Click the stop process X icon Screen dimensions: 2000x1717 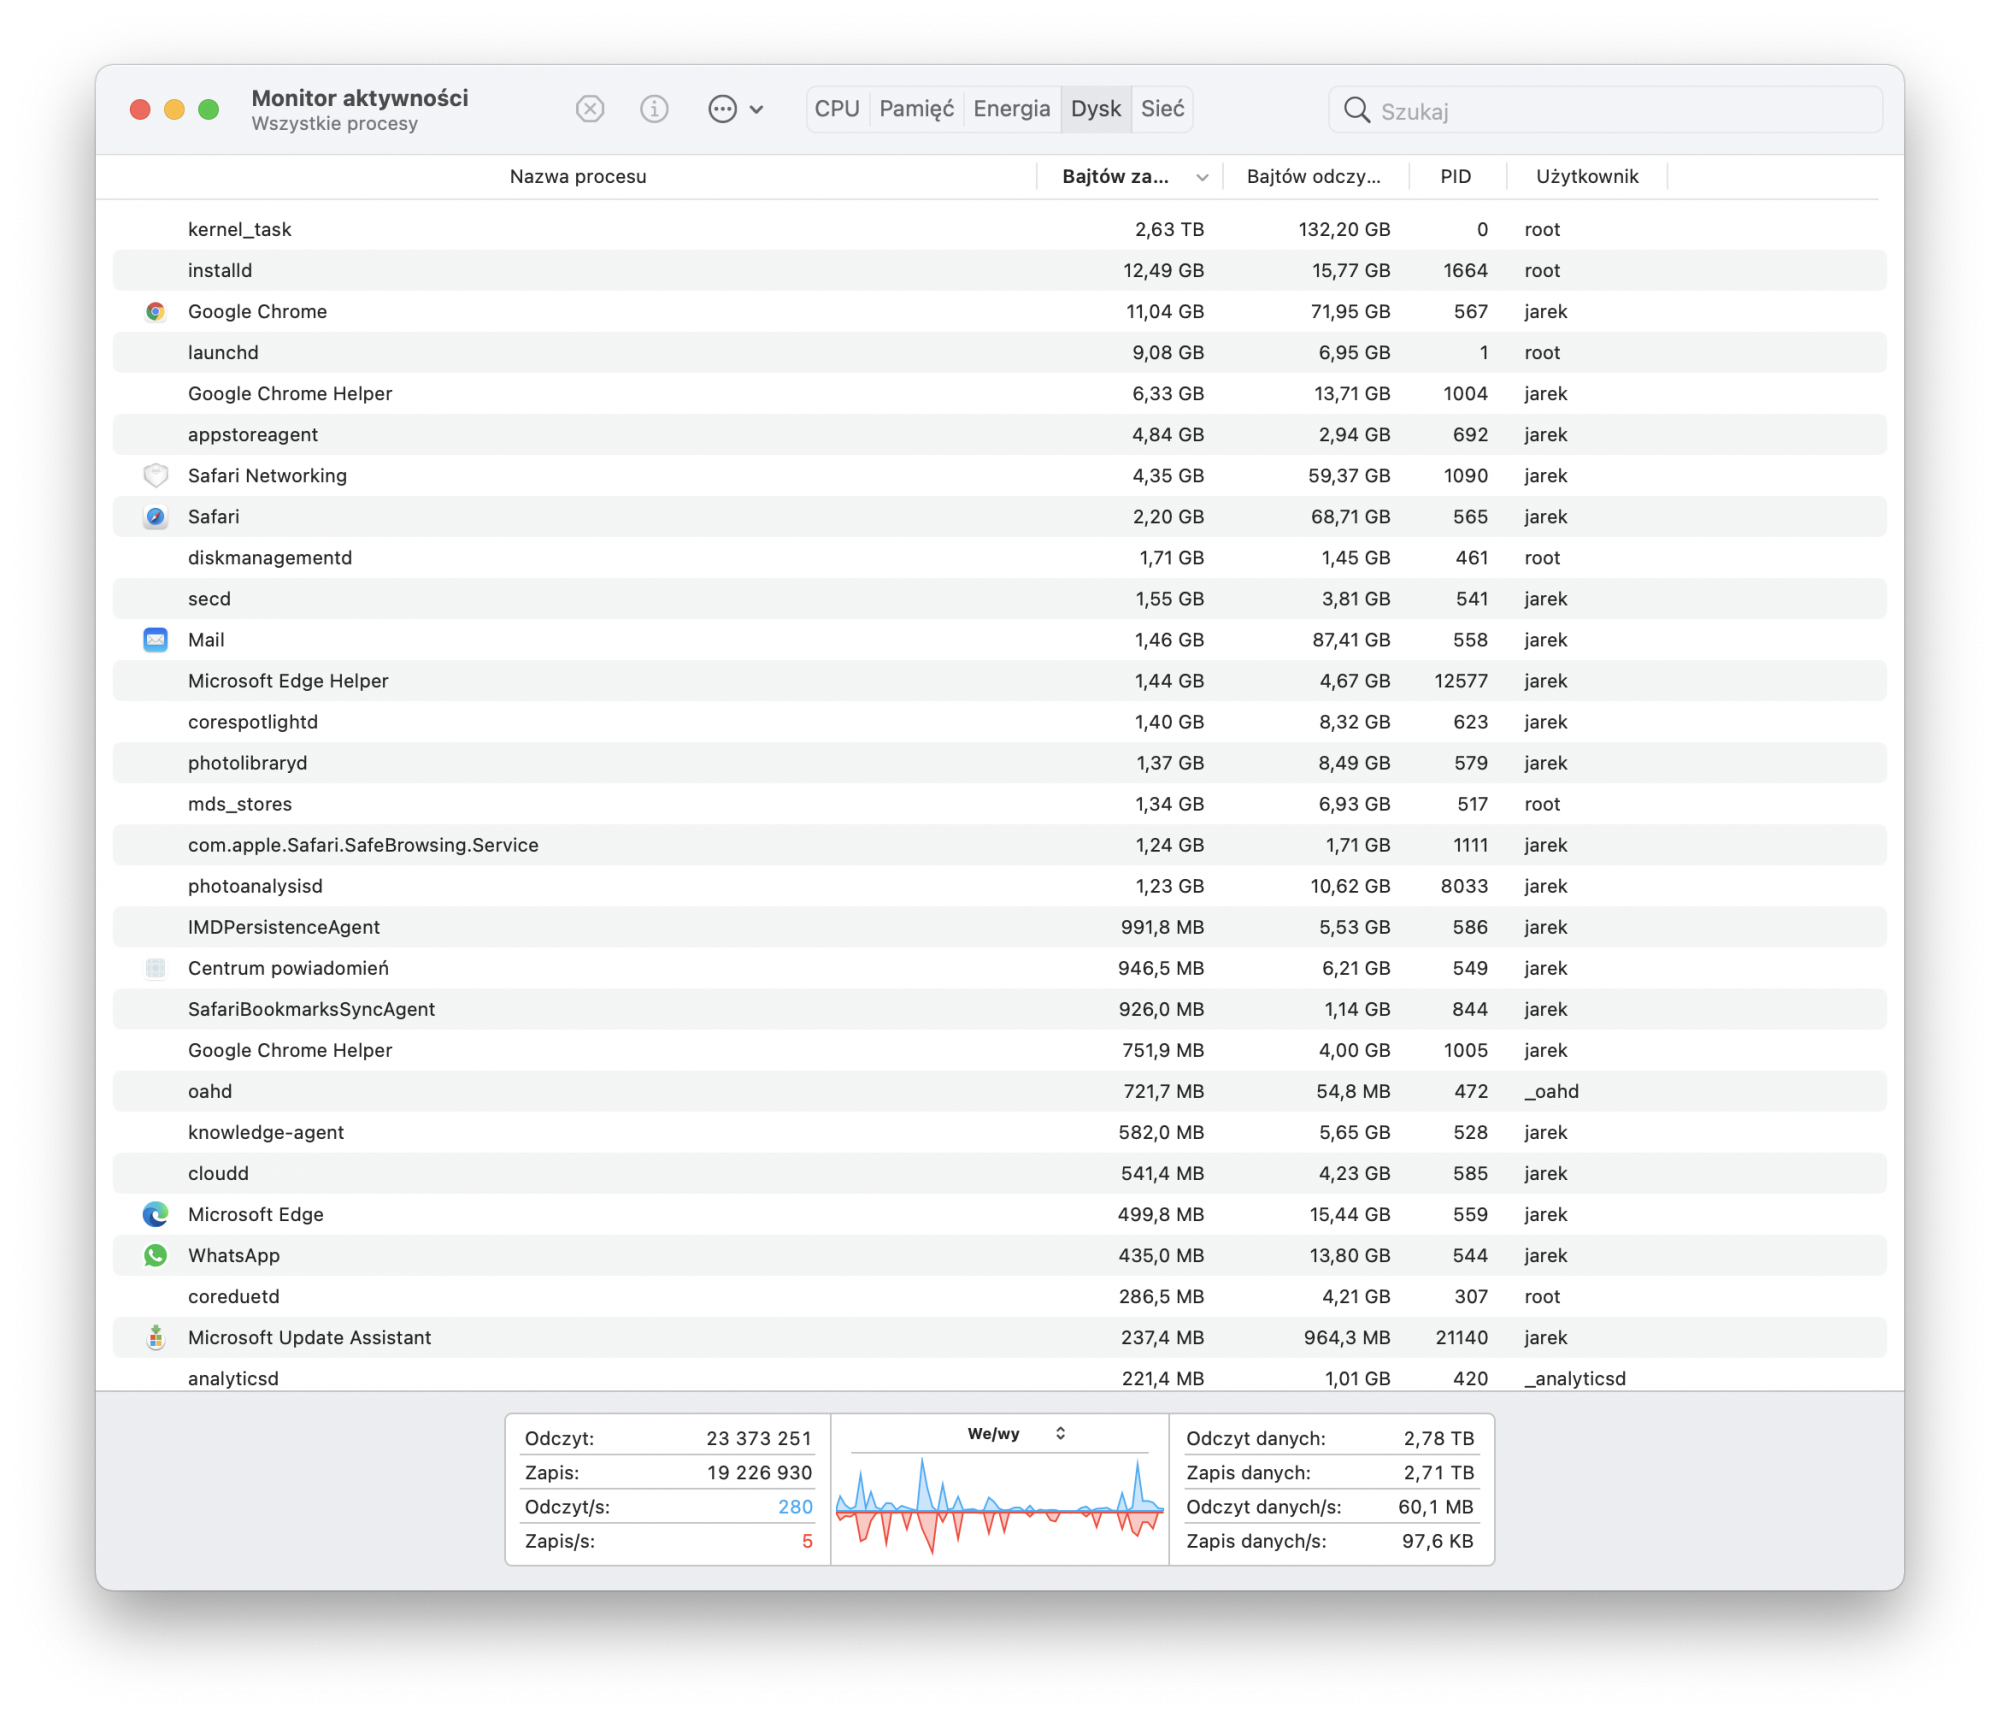click(590, 109)
